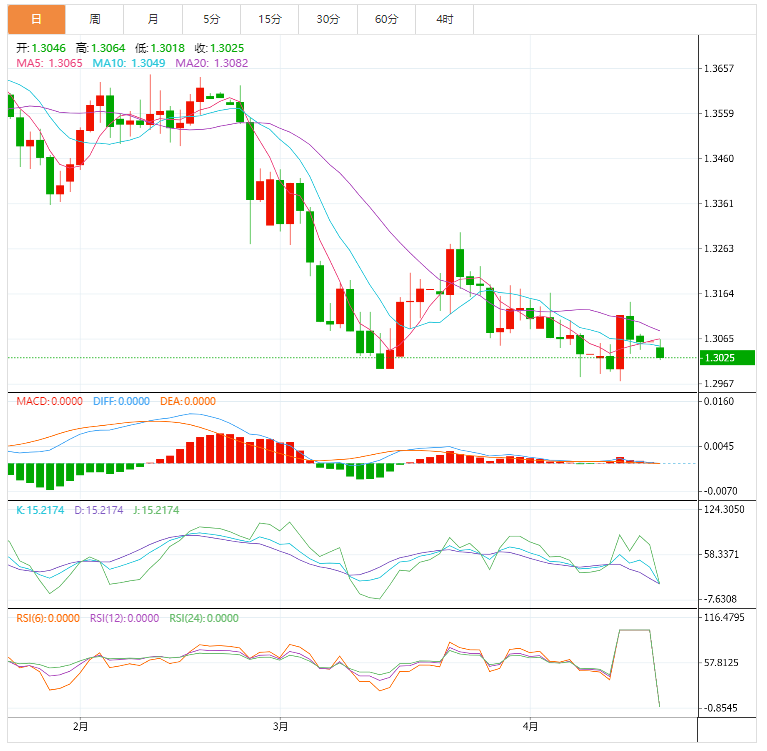Click the RSI(12):0.0000 label
The width and height of the screenshot is (767, 751).
pyautogui.click(x=124, y=618)
